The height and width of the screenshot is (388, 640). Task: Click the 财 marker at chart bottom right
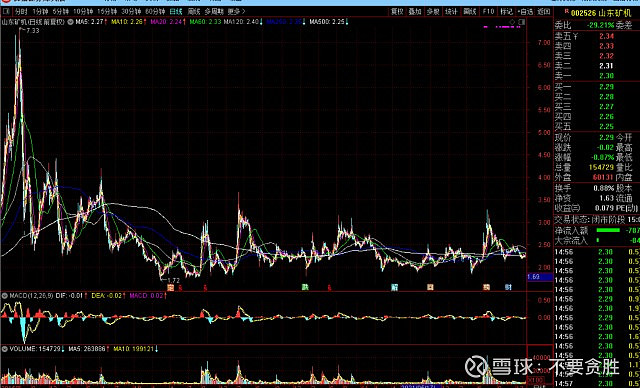(x=508, y=287)
